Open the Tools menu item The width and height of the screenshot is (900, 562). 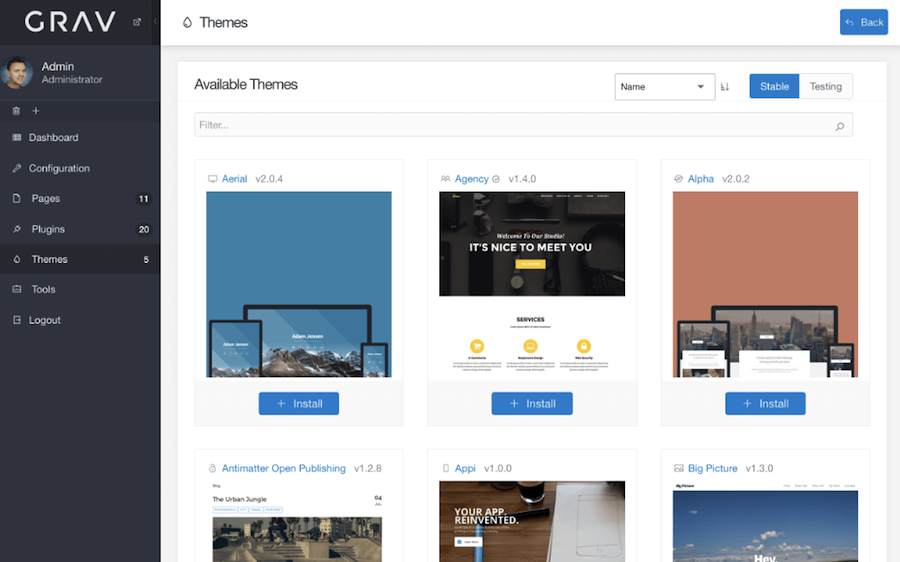click(80, 289)
